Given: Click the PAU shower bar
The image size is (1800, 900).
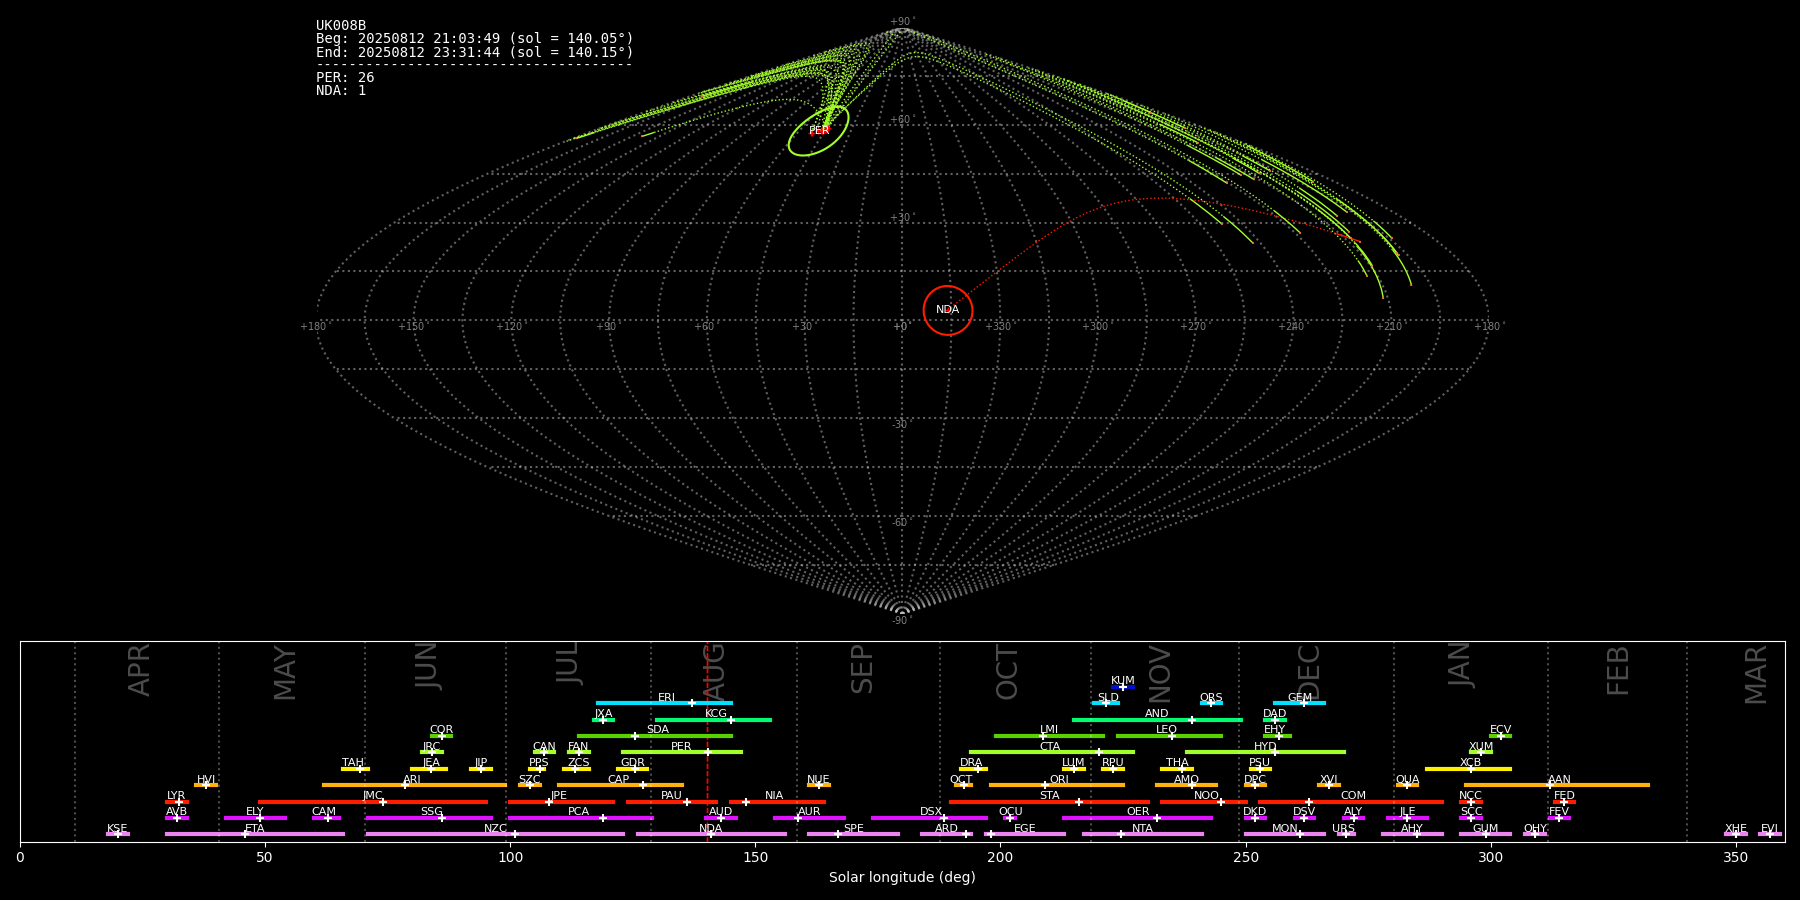Looking at the screenshot, I should 672,801.
